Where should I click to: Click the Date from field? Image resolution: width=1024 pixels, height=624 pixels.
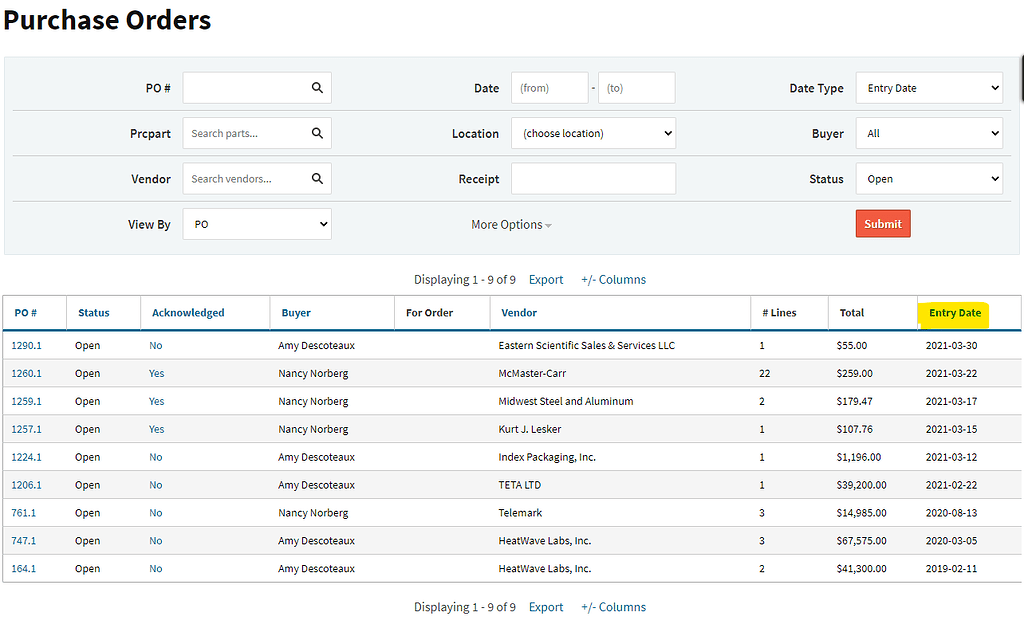549,87
